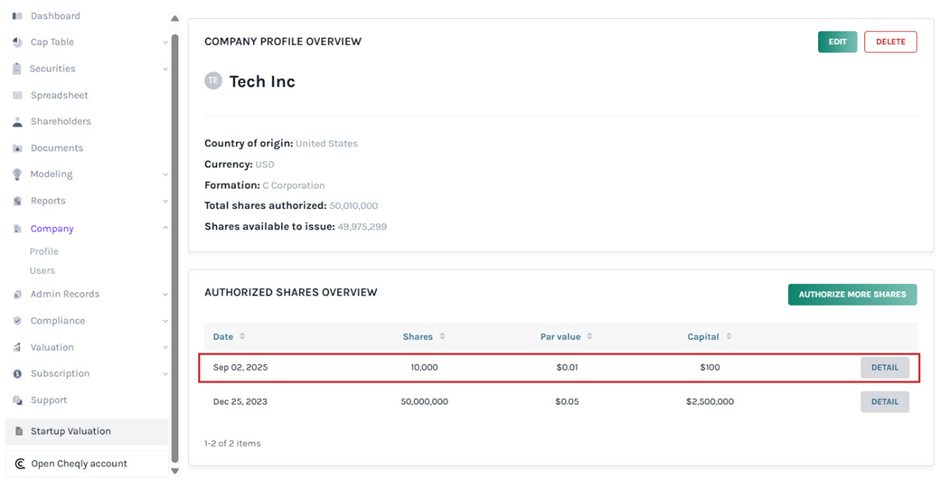
Task: Open the Dashboard menu item
Action: [x=55, y=16]
